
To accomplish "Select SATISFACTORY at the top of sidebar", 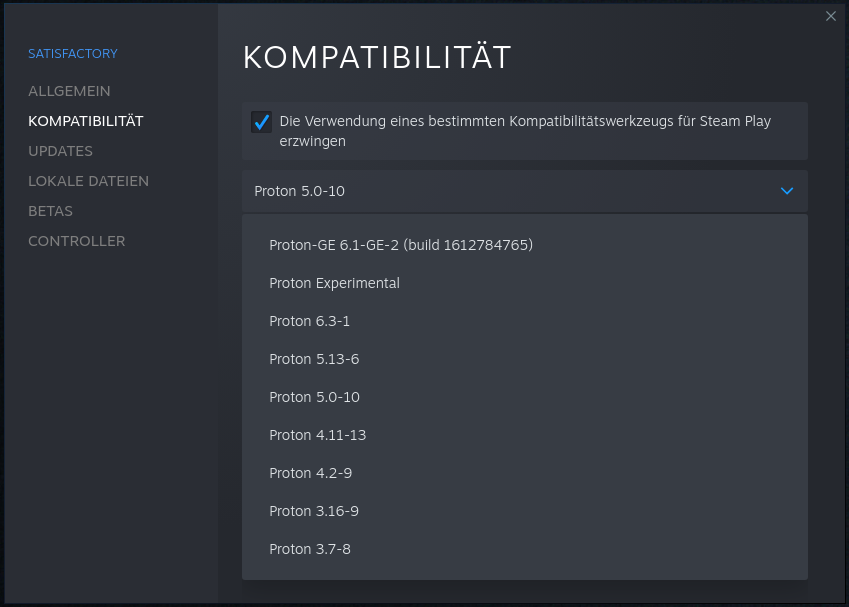I will pyautogui.click(x=73, y=53).
